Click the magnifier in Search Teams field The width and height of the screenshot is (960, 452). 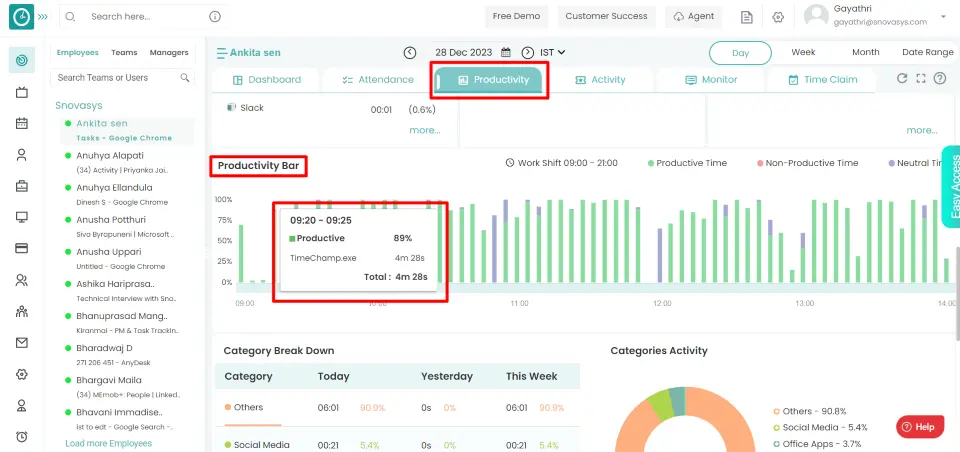coord(184,78)
